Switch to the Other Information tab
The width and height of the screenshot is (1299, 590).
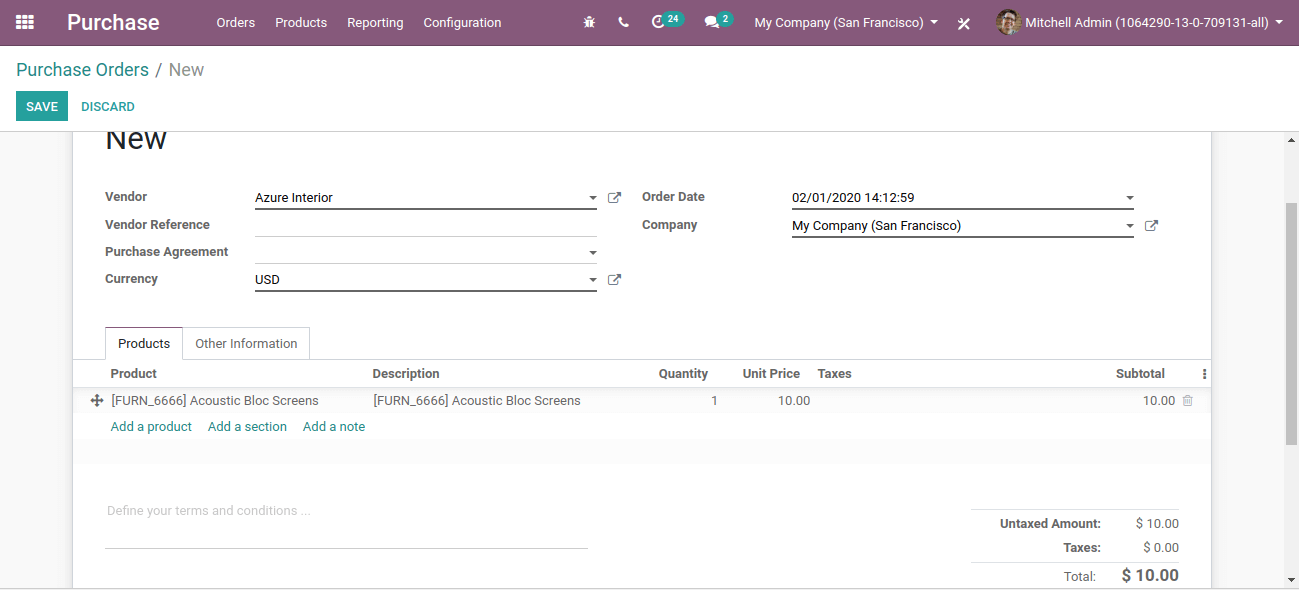click(246, 343)
